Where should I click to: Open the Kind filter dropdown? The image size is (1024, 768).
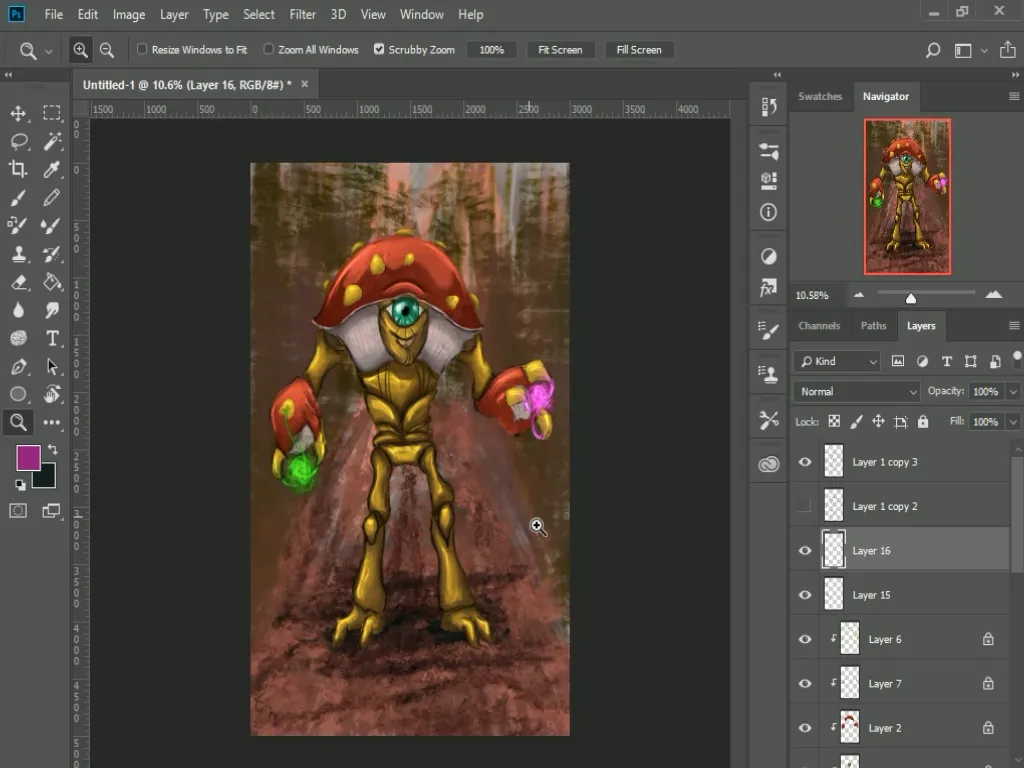(838, 361)
